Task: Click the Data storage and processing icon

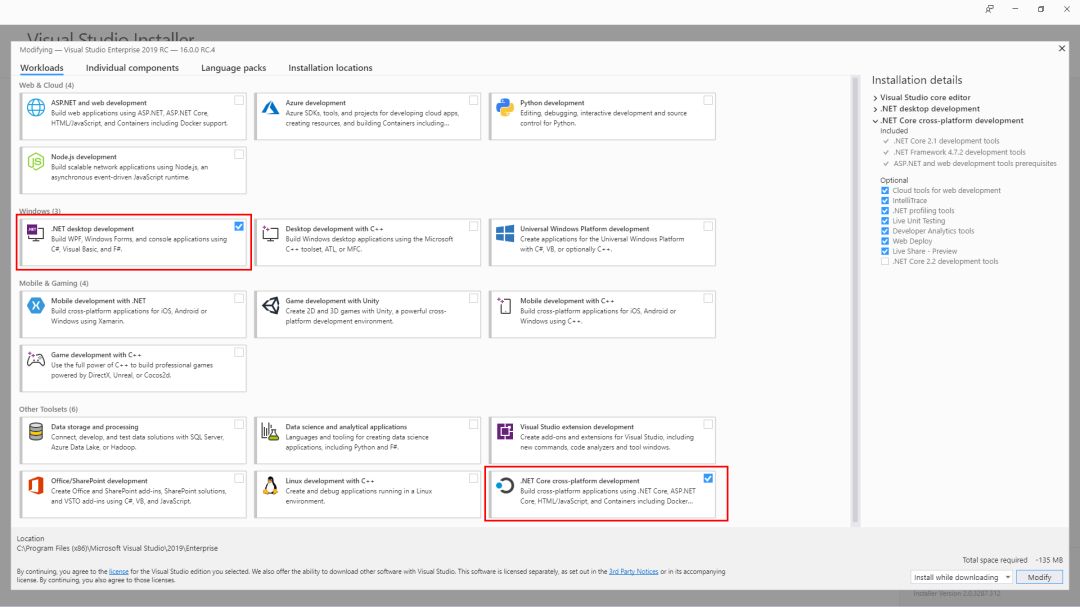Action: pyautogui.click(x=36, y=431)
